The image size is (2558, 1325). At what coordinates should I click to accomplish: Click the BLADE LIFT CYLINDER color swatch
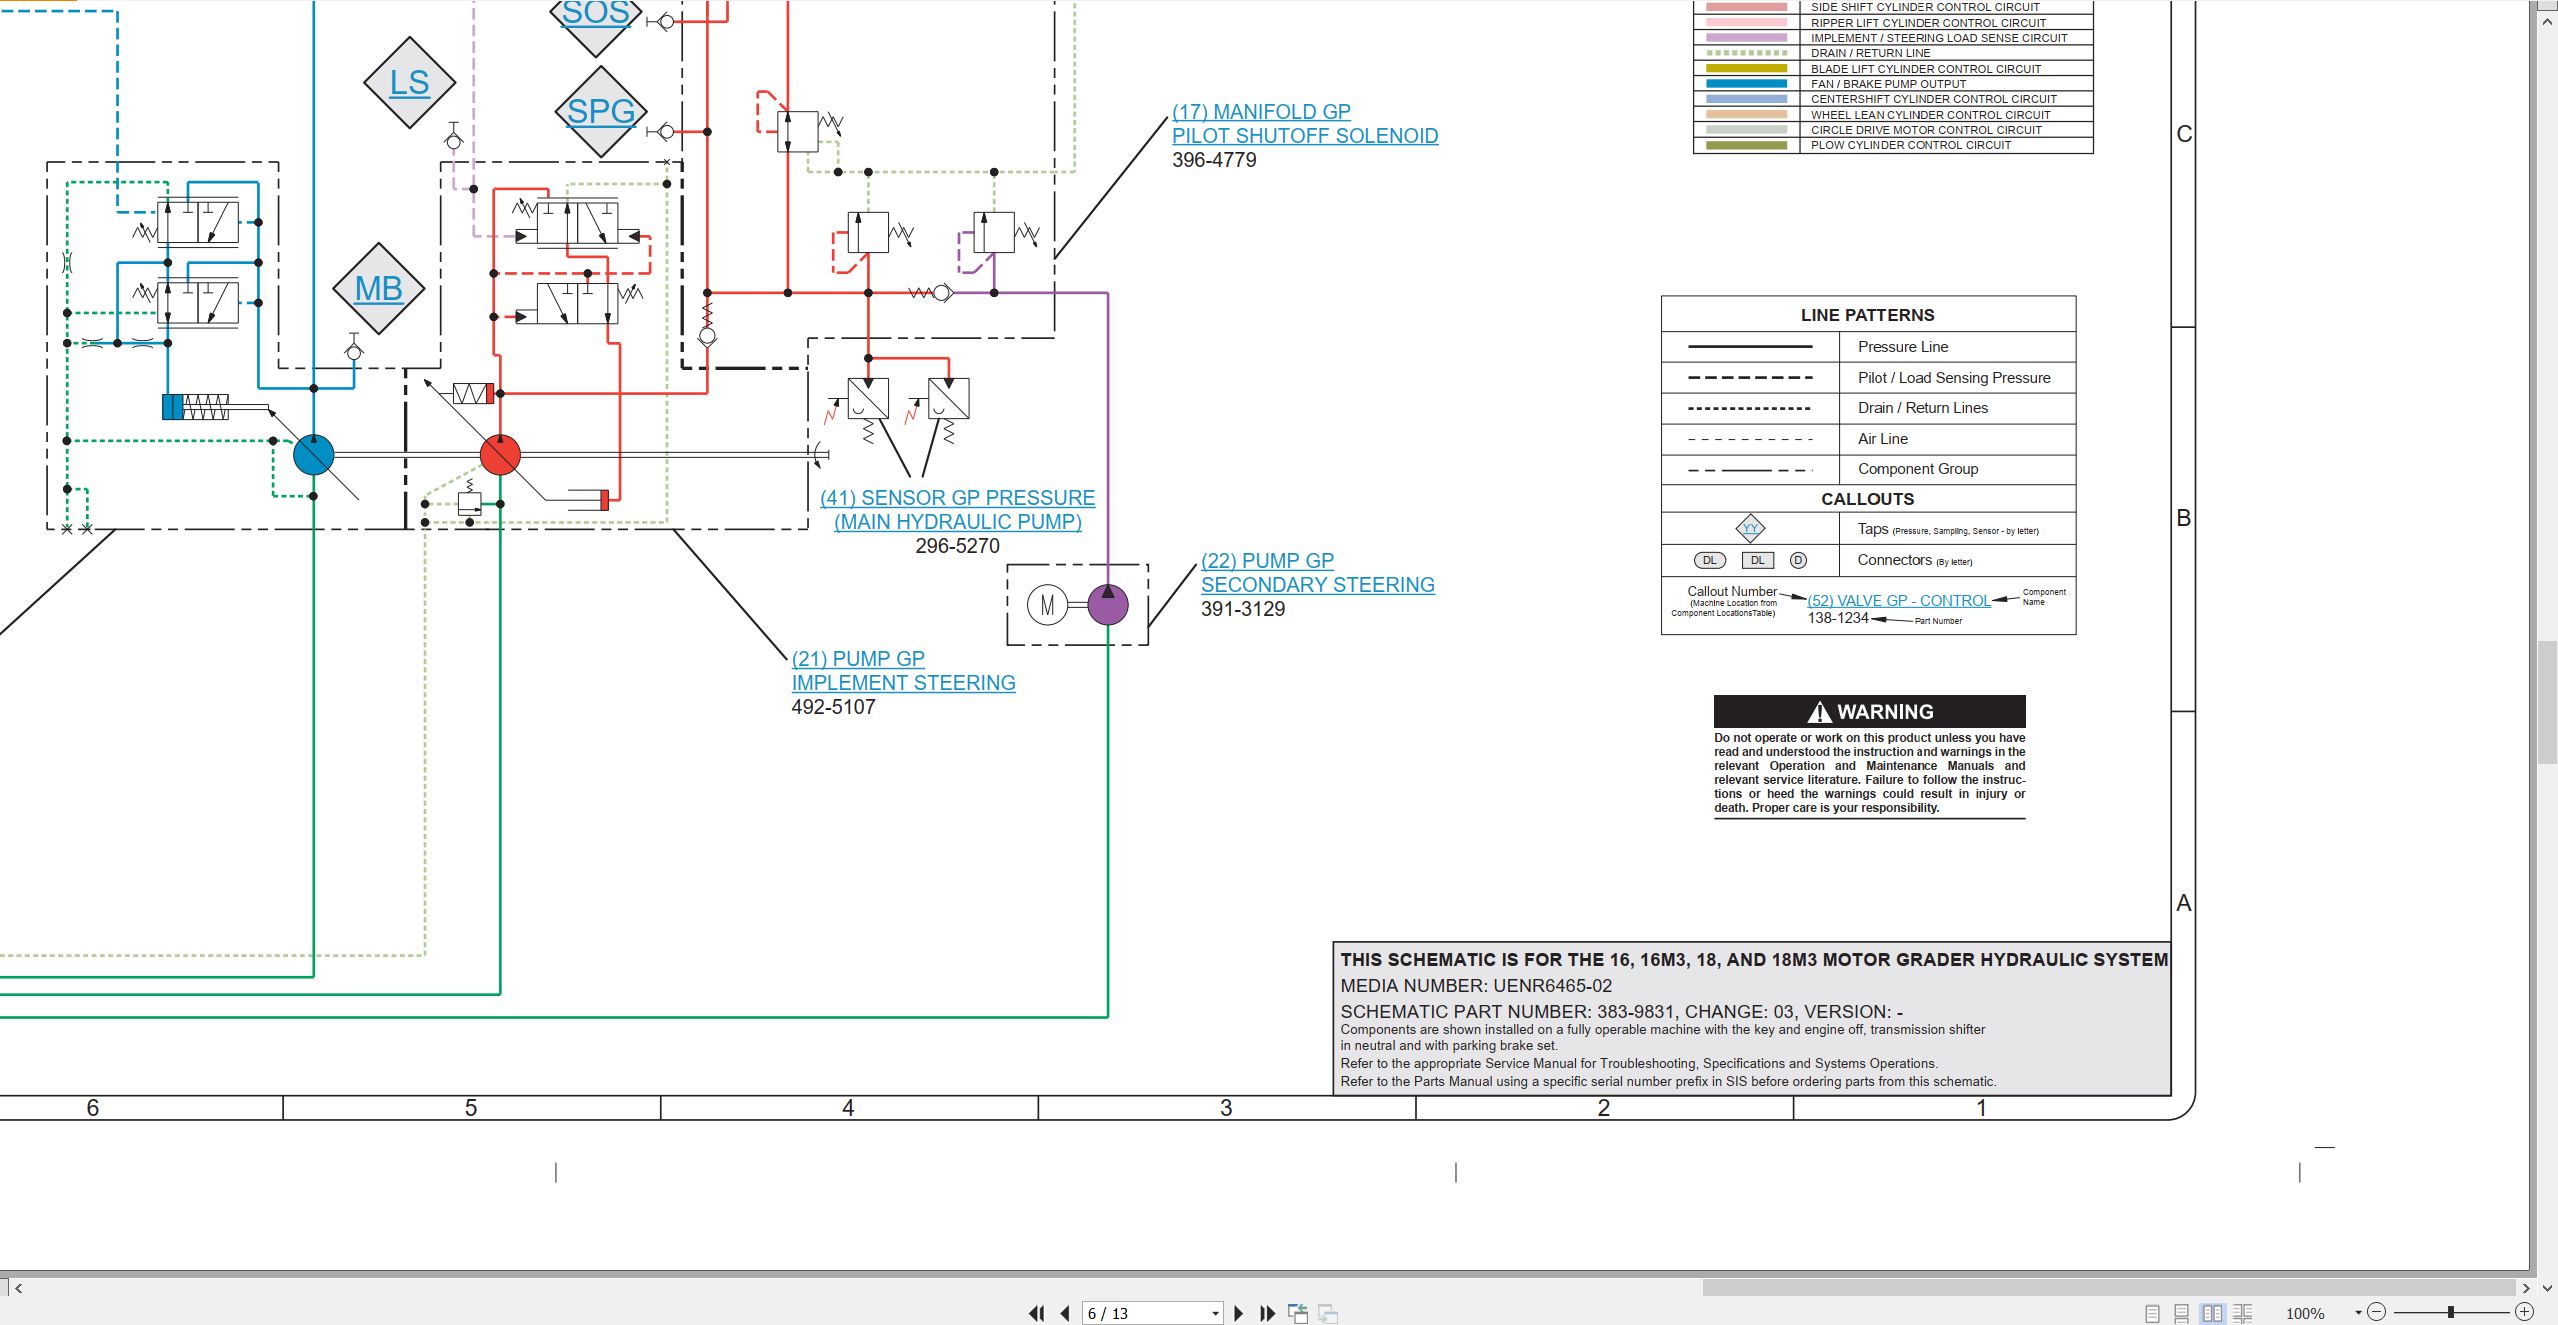[x=1746, y=69]
